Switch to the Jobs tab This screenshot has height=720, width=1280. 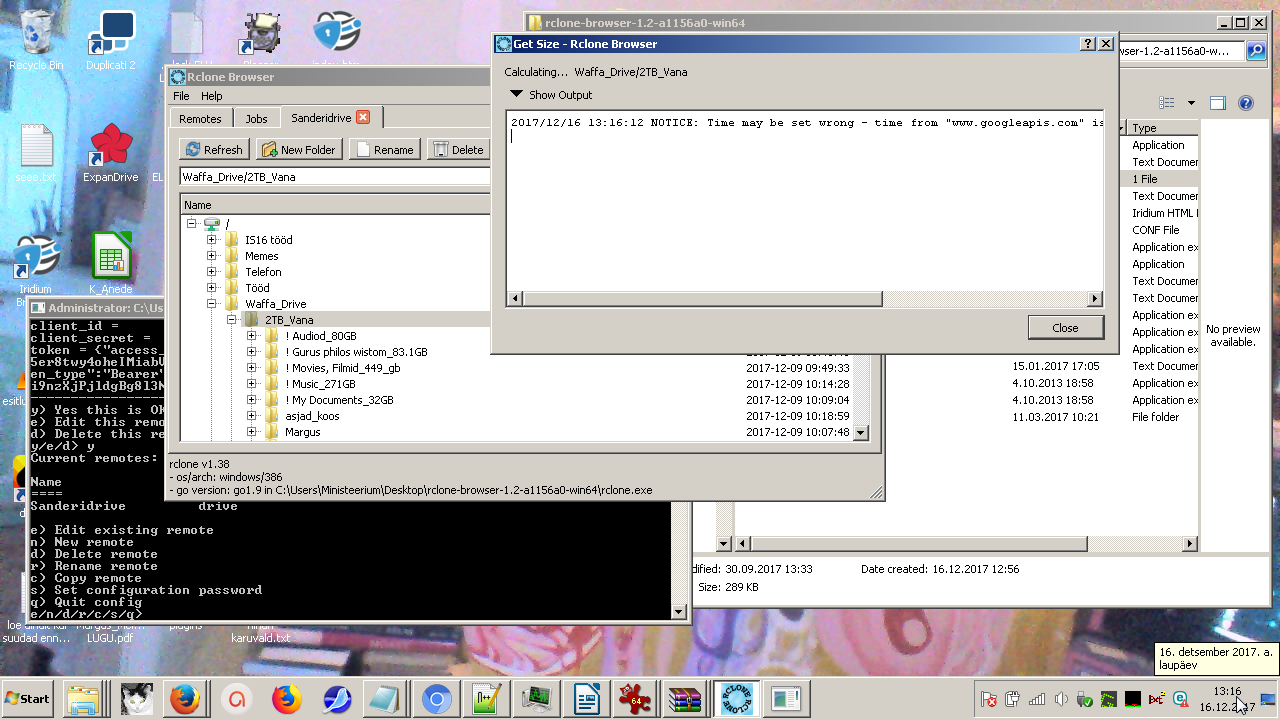(x=256, y=118)
